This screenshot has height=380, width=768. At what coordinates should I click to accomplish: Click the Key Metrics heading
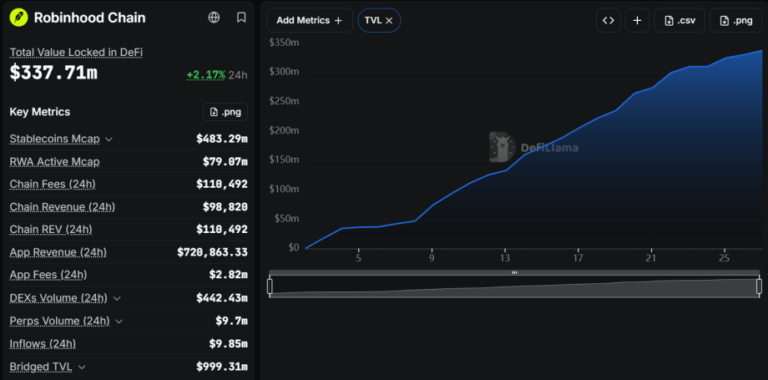click(x=40, y=112)
